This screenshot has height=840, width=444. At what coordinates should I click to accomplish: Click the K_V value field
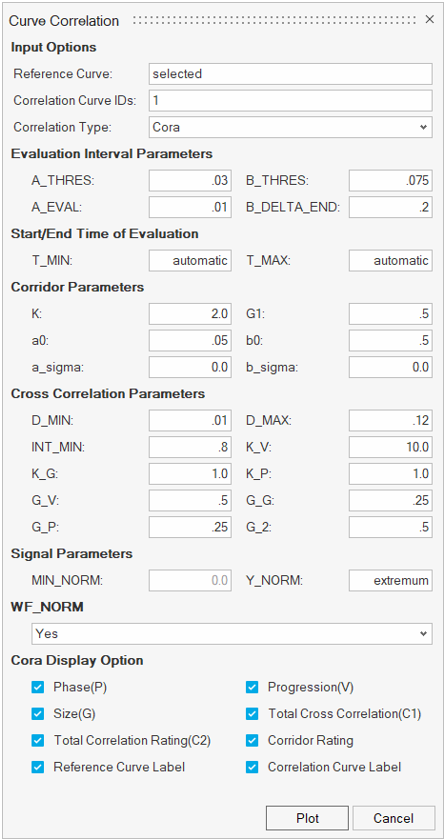point(390,447)
